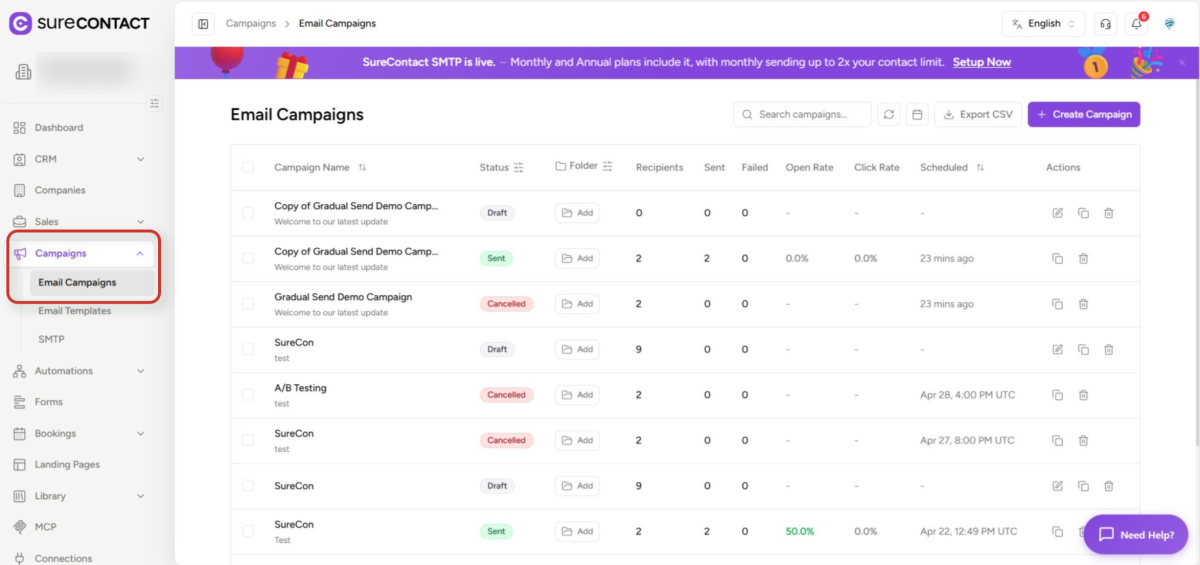Add folder to Gradual Send Demo Campaign
The image size is (1200, 565).
pyautogui.click(x=577, y=304)
